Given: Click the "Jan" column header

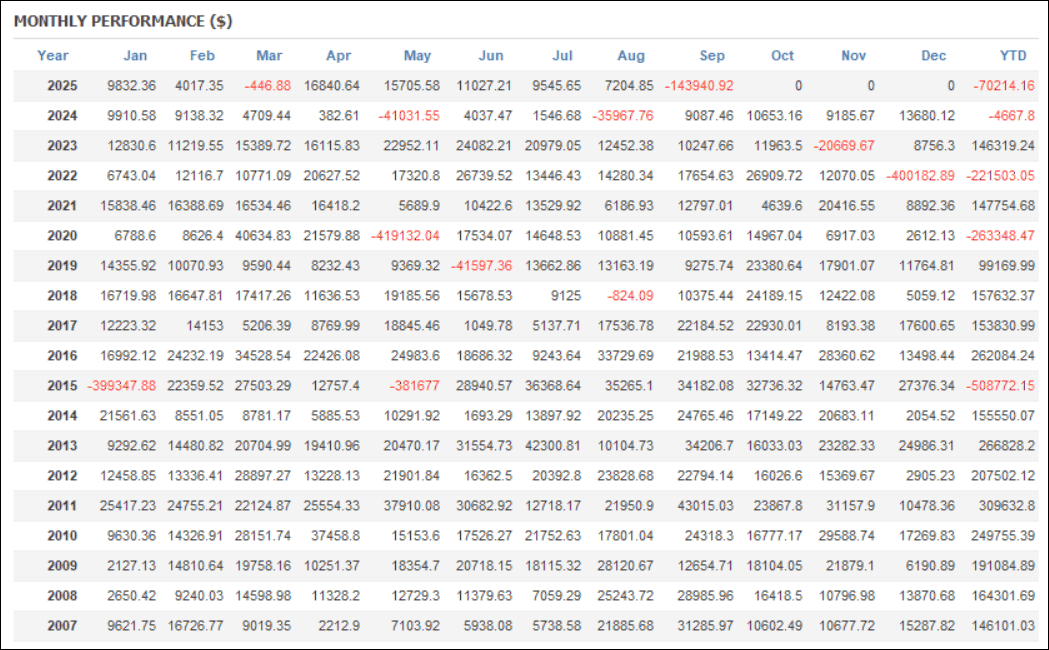Looking at the screenshot, I should pyautogui.click(x=134, y=56).
